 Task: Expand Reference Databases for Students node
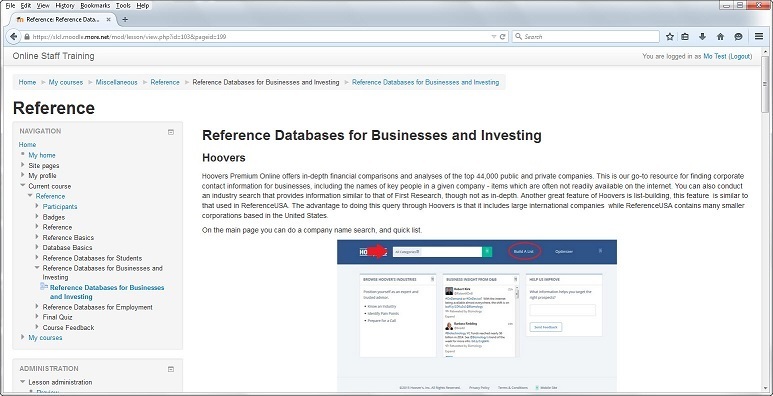[37, 257]
